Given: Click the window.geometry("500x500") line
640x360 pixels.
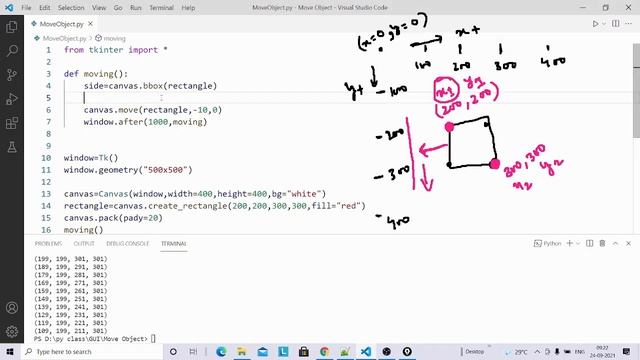Looking at the screenshot, I should [x=128, y=170].
